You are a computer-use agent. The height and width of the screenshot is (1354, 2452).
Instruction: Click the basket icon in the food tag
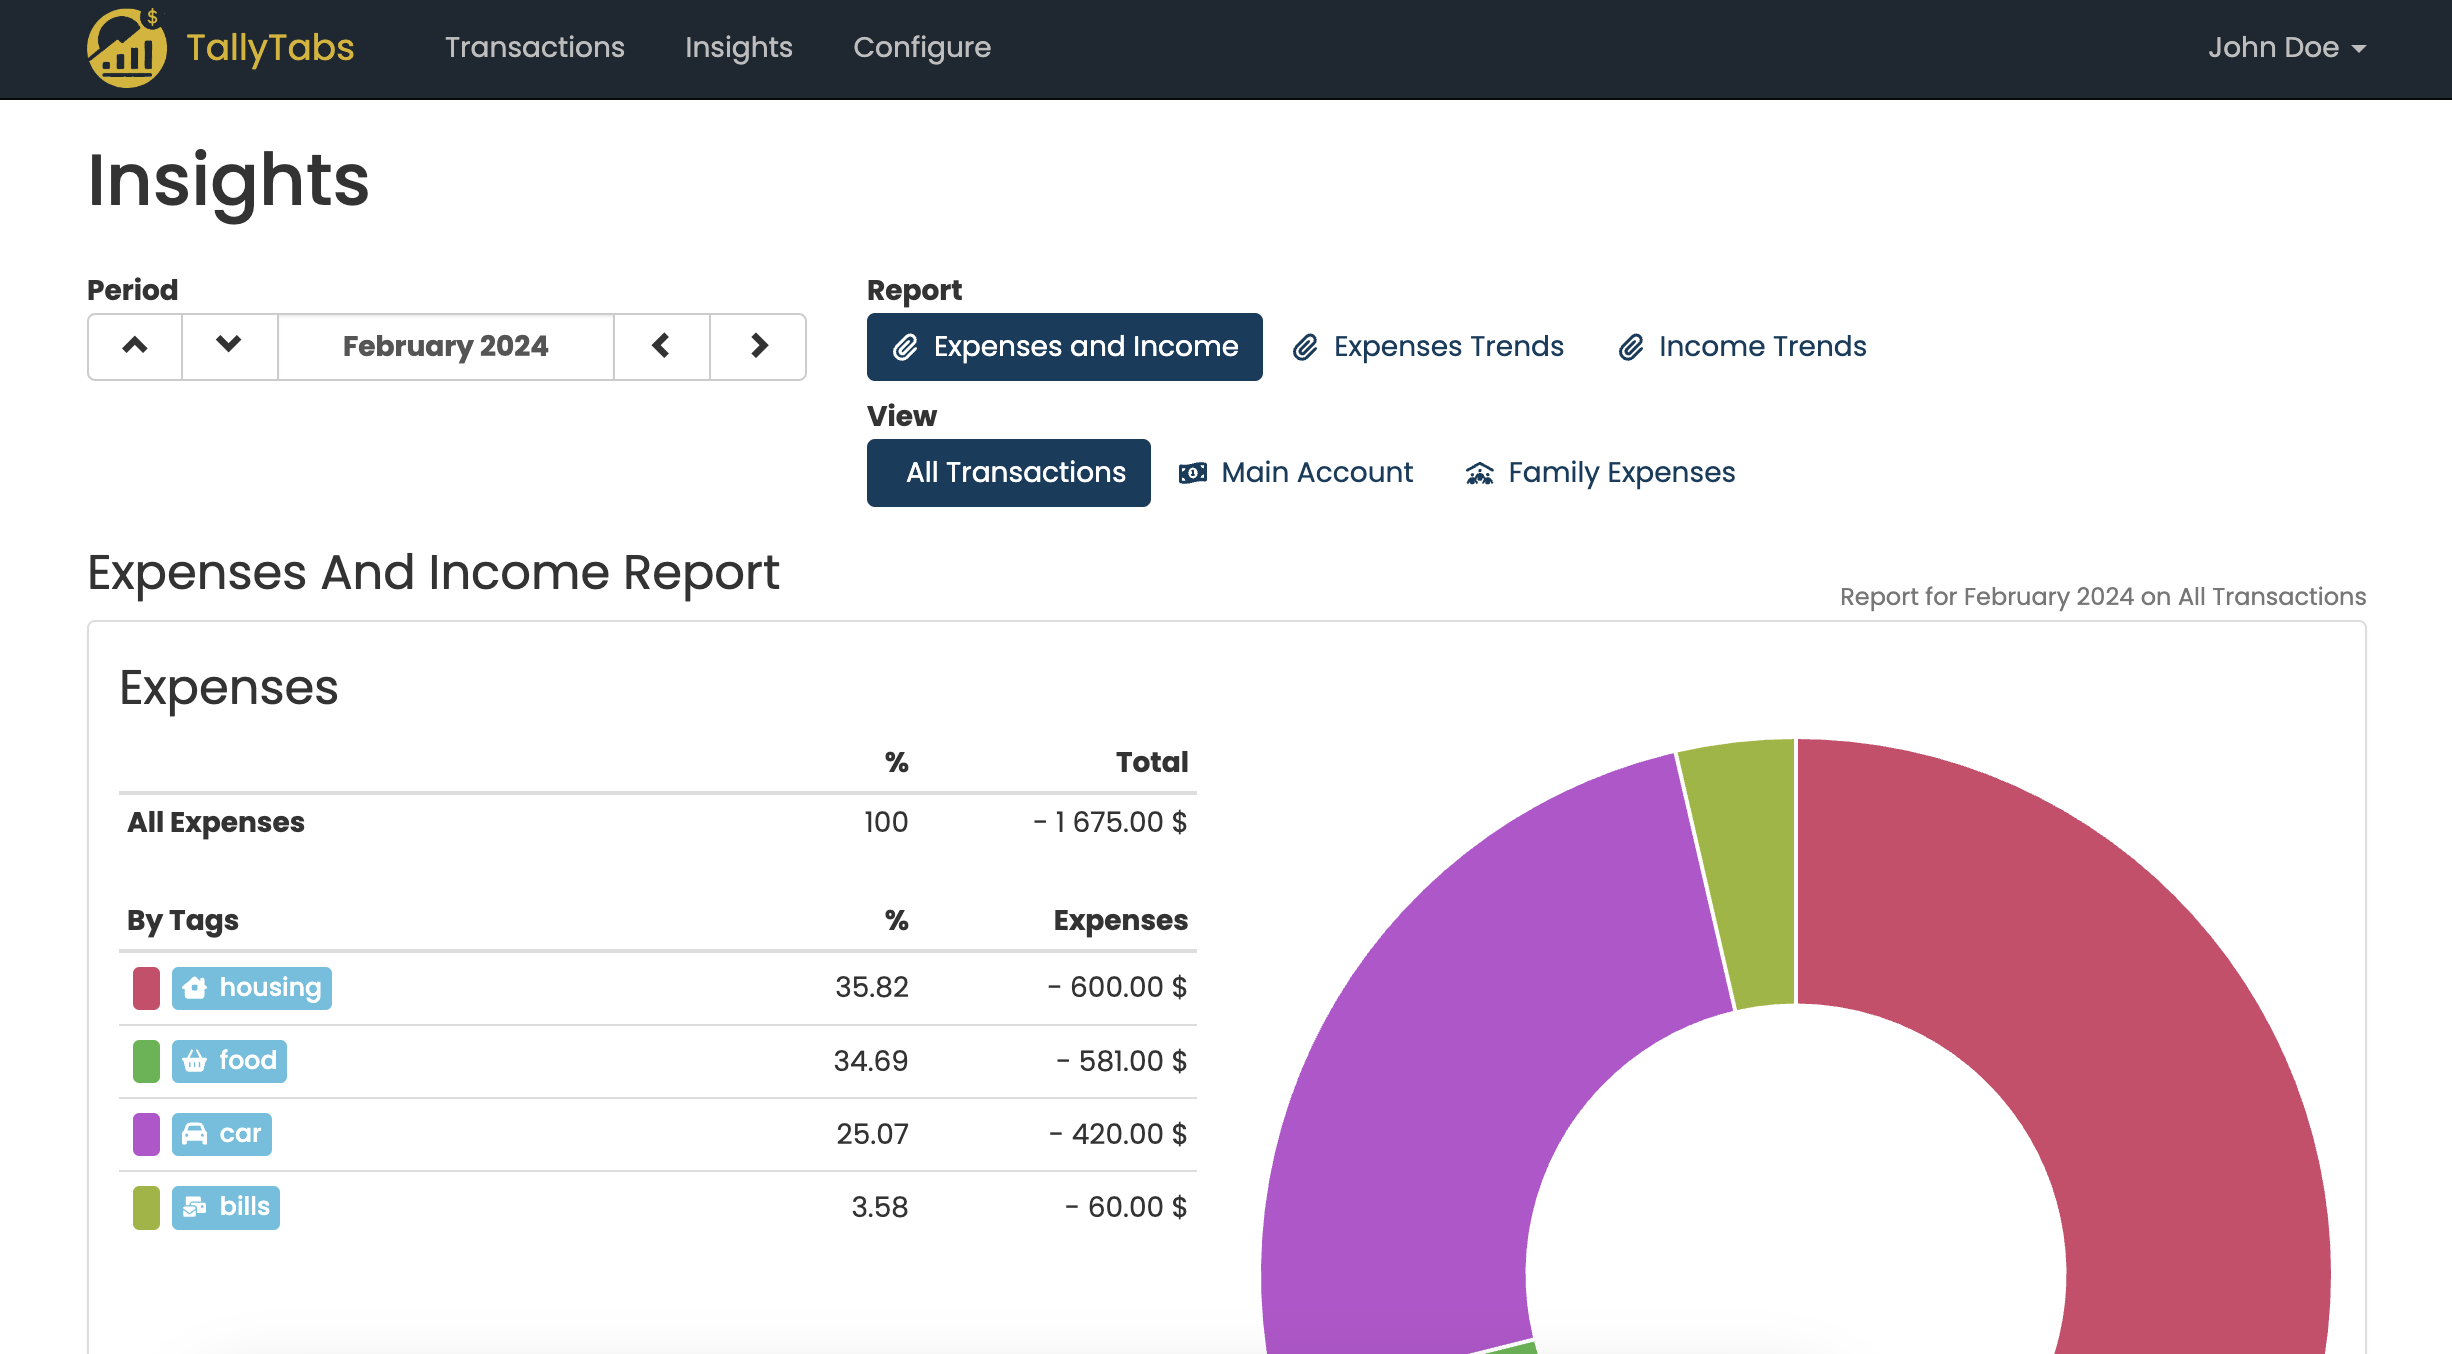pyautogui.click(x=195, y=1061)
